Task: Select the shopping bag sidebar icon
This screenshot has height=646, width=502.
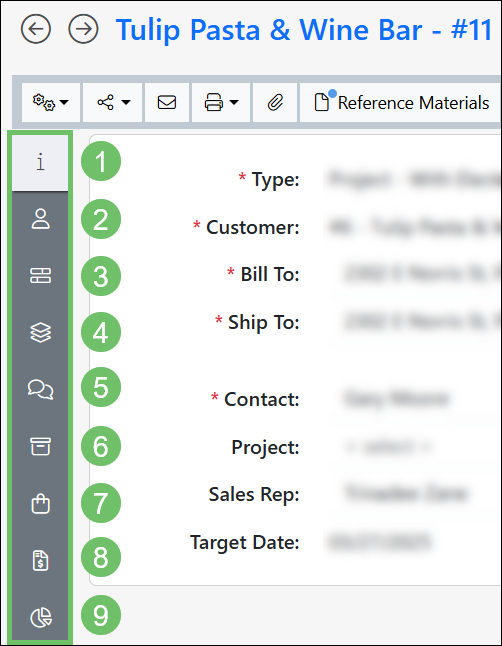Action: 40,503
